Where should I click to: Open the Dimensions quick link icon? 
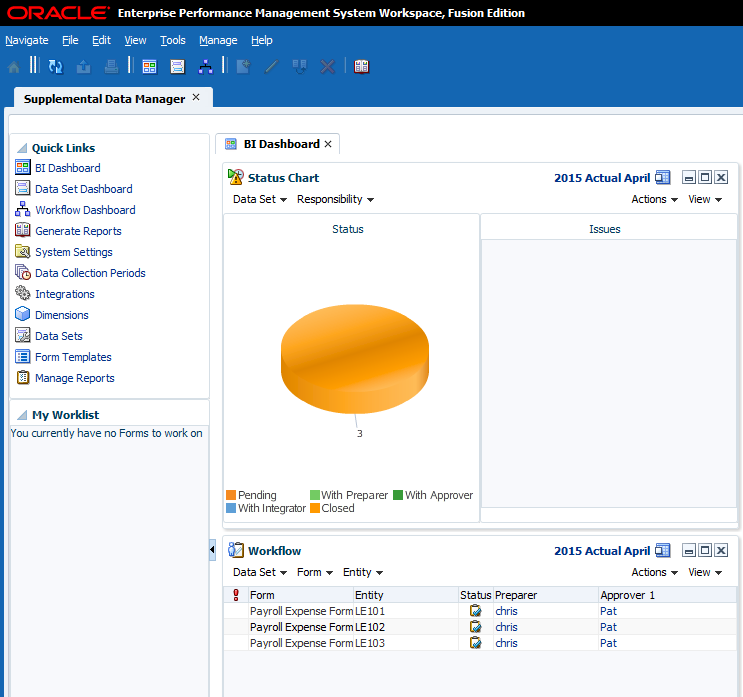coord(23,315)
